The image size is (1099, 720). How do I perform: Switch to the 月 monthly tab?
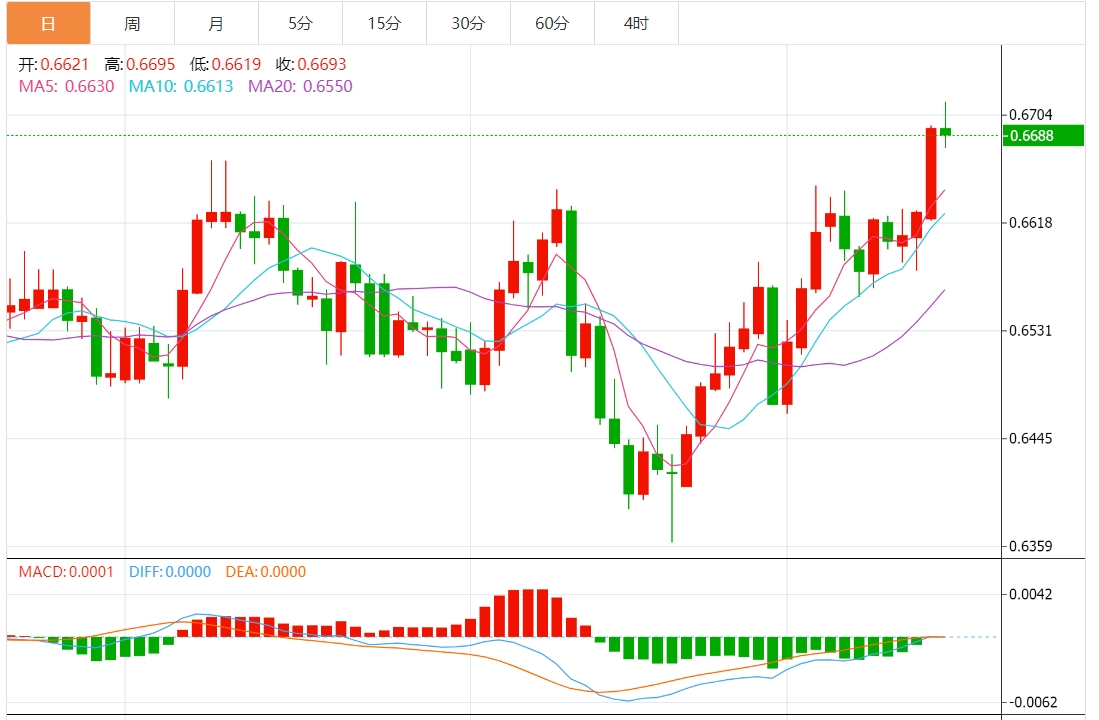click(x=217, y=23)
